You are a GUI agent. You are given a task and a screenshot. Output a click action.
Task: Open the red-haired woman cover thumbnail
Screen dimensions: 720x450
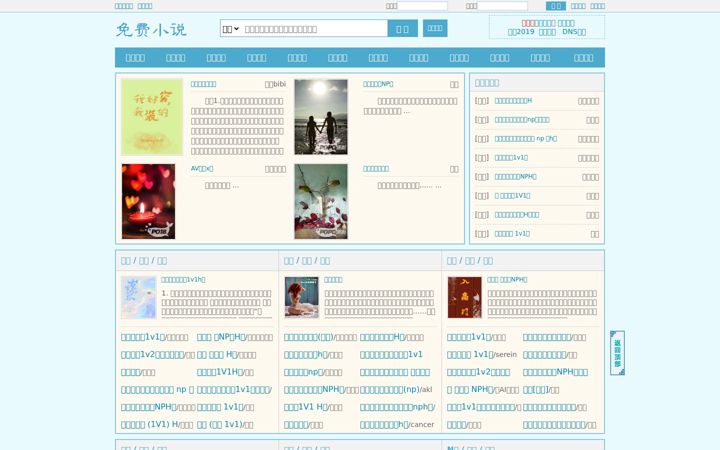[302, 298]
